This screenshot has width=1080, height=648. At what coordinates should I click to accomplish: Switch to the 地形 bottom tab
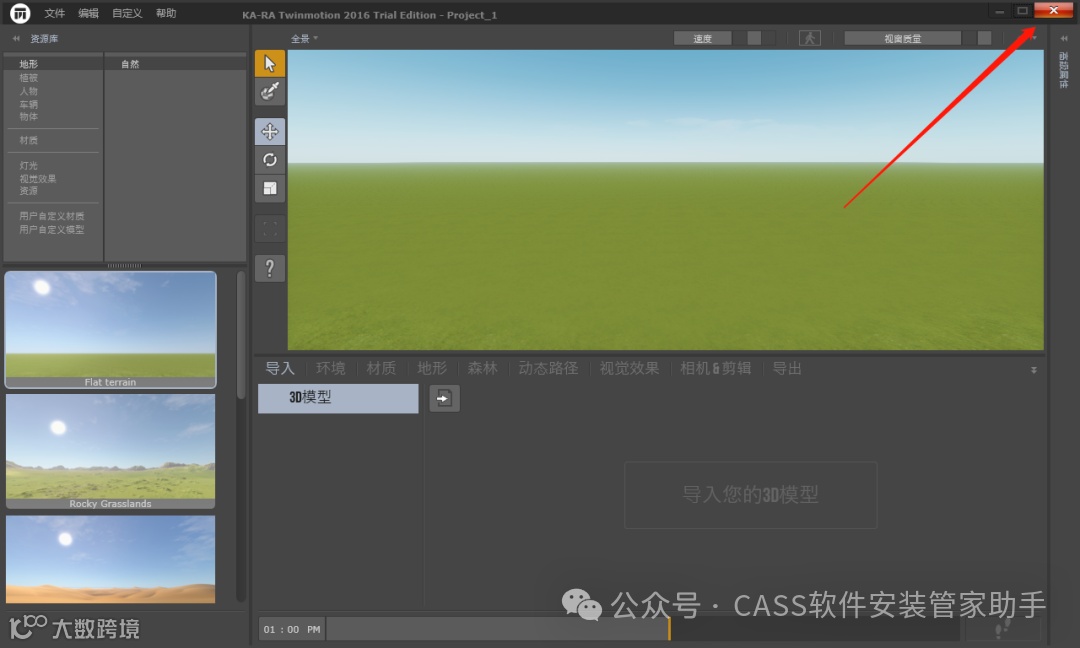pyautogui.click(x=432, y=368)
